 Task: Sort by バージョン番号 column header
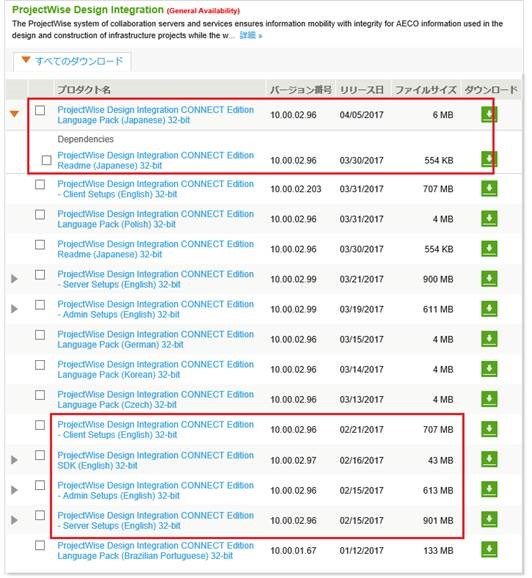(x=300, y=90)
